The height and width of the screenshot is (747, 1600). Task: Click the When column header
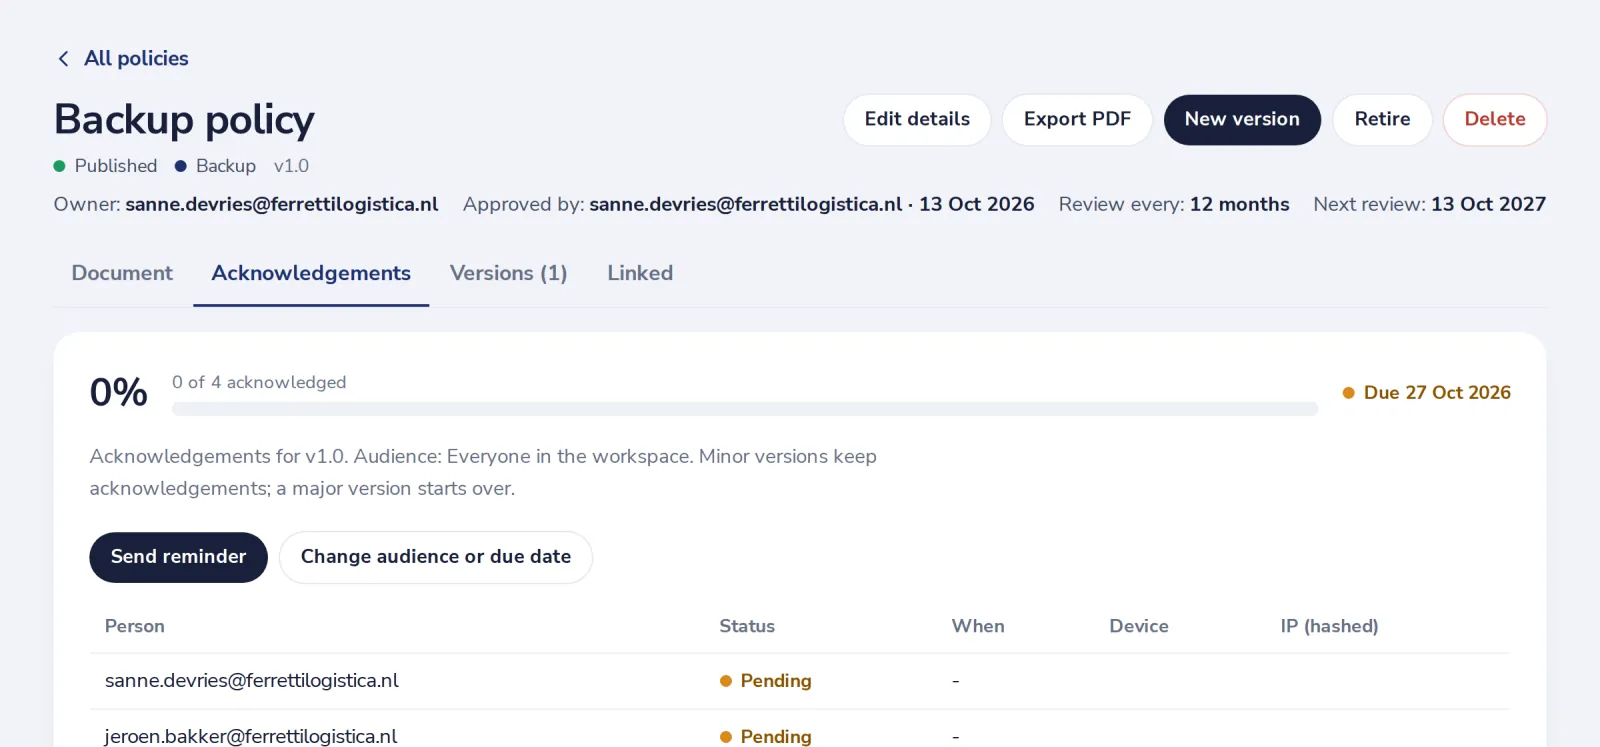coord(978,626)
